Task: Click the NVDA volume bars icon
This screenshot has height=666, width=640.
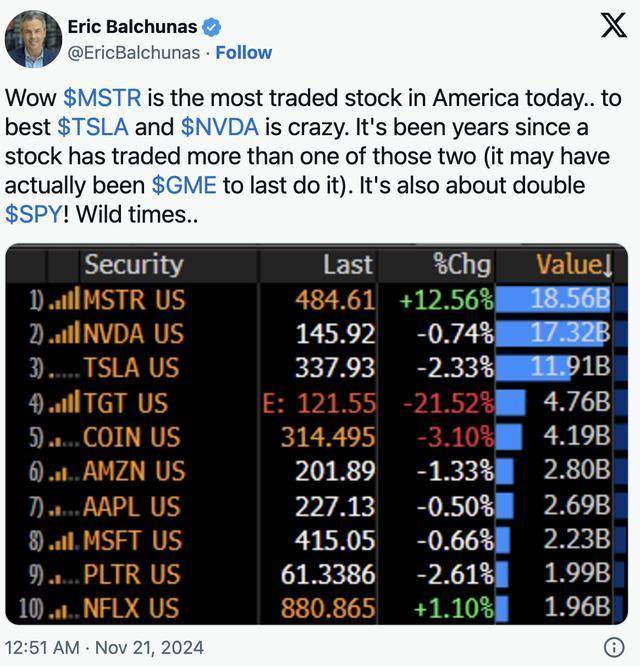Action: click(x=64, y=334)
